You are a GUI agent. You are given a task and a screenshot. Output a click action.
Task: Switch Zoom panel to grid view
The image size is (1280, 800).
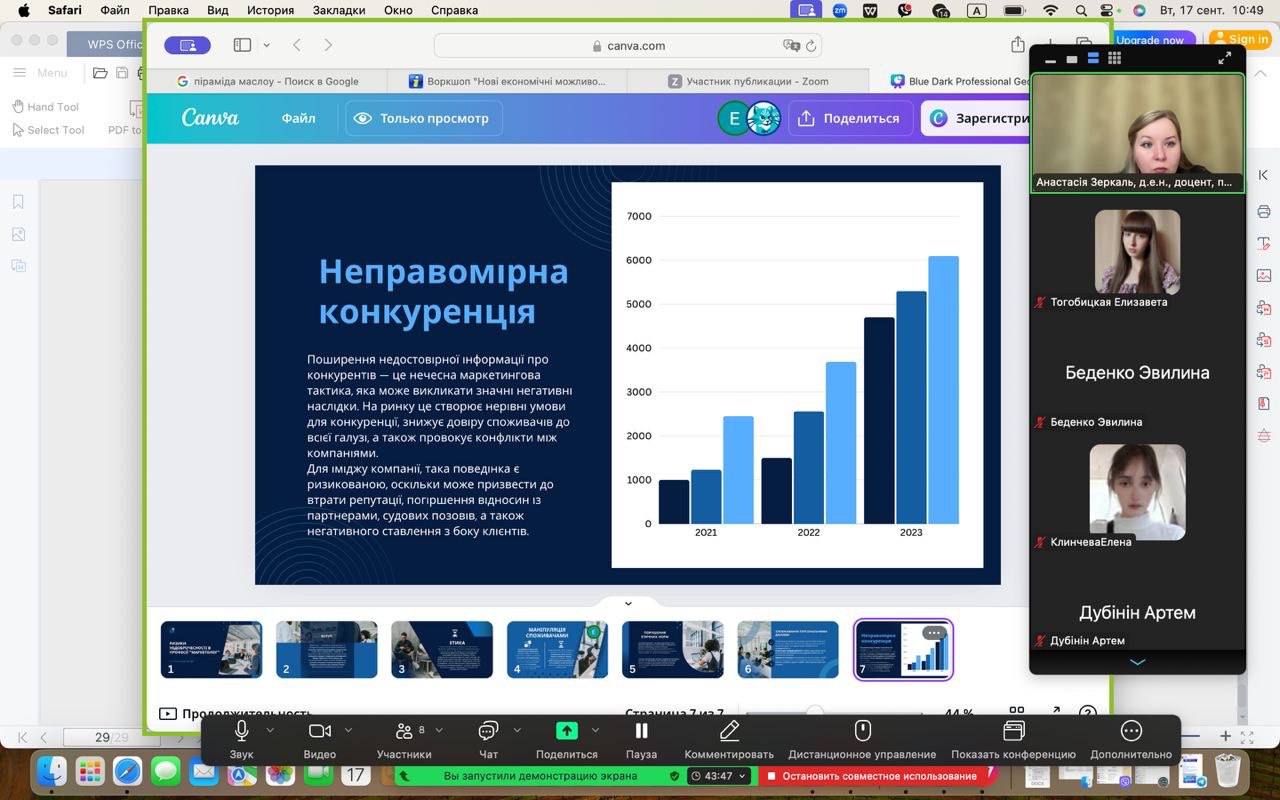click(1114, 59)
